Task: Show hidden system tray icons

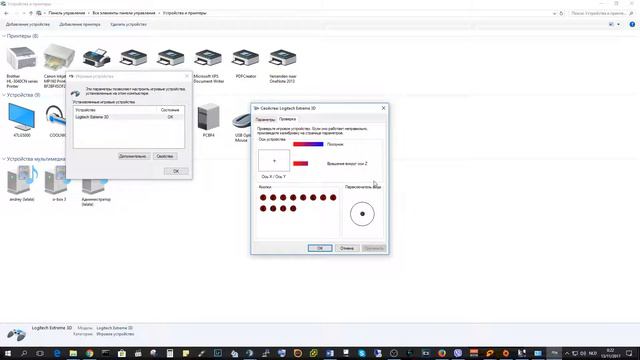Action: point(567,353)
